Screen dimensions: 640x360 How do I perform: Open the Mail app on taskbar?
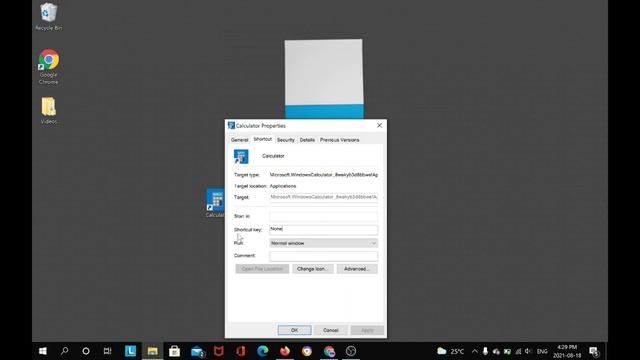click(x=197, y=351)
